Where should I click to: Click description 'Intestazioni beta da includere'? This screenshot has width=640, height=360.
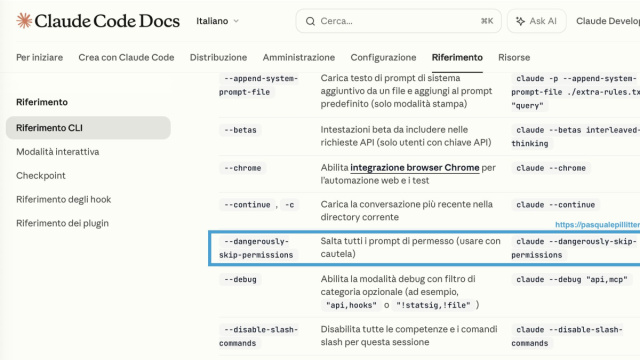406,136
